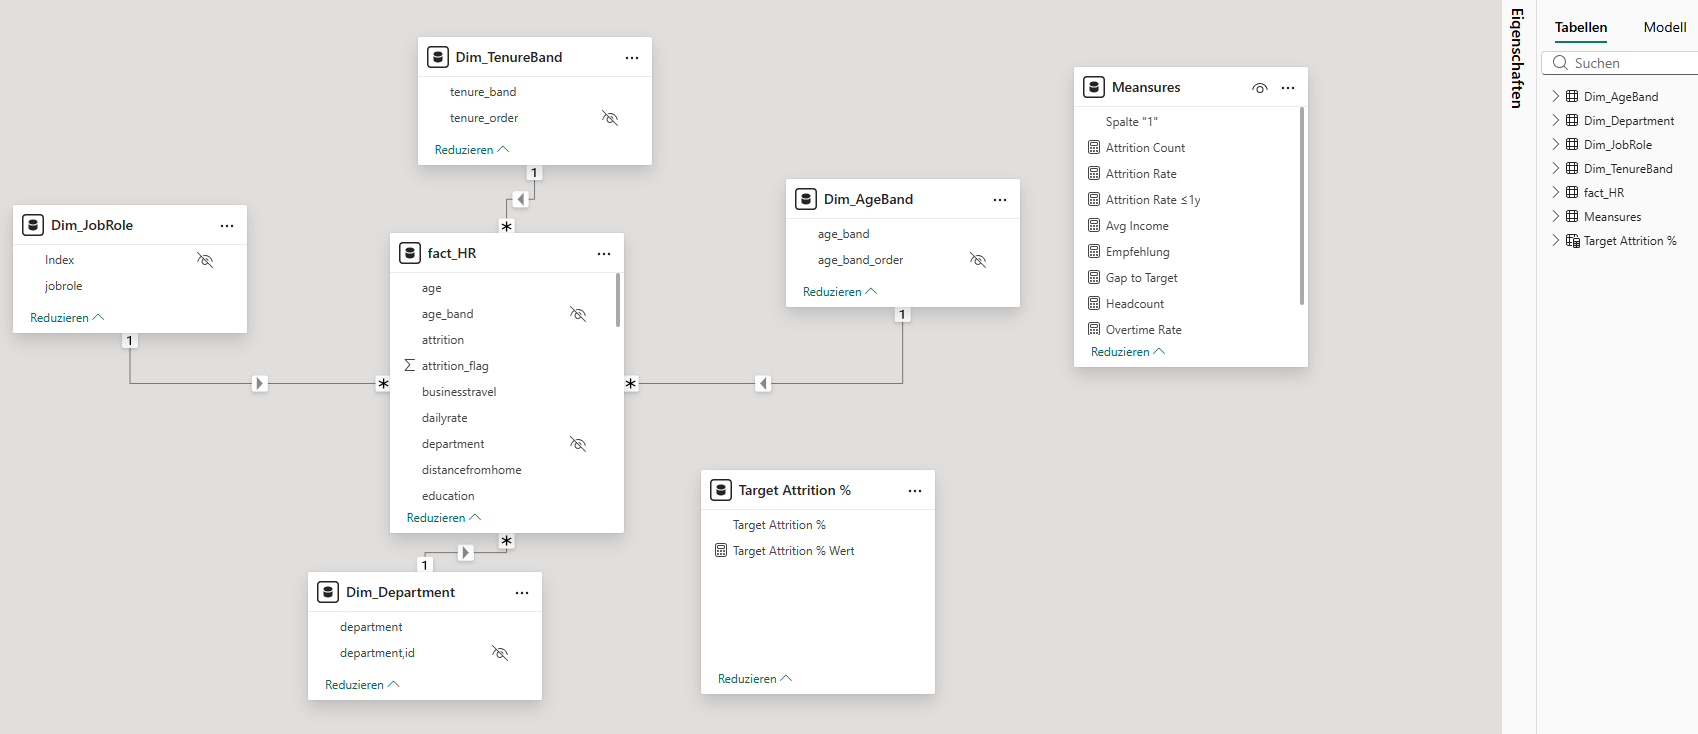Switch to the Modell tab
The width and height of the screenshot is (1698, 734).
pyautogui.click(x=1665, y=28)
